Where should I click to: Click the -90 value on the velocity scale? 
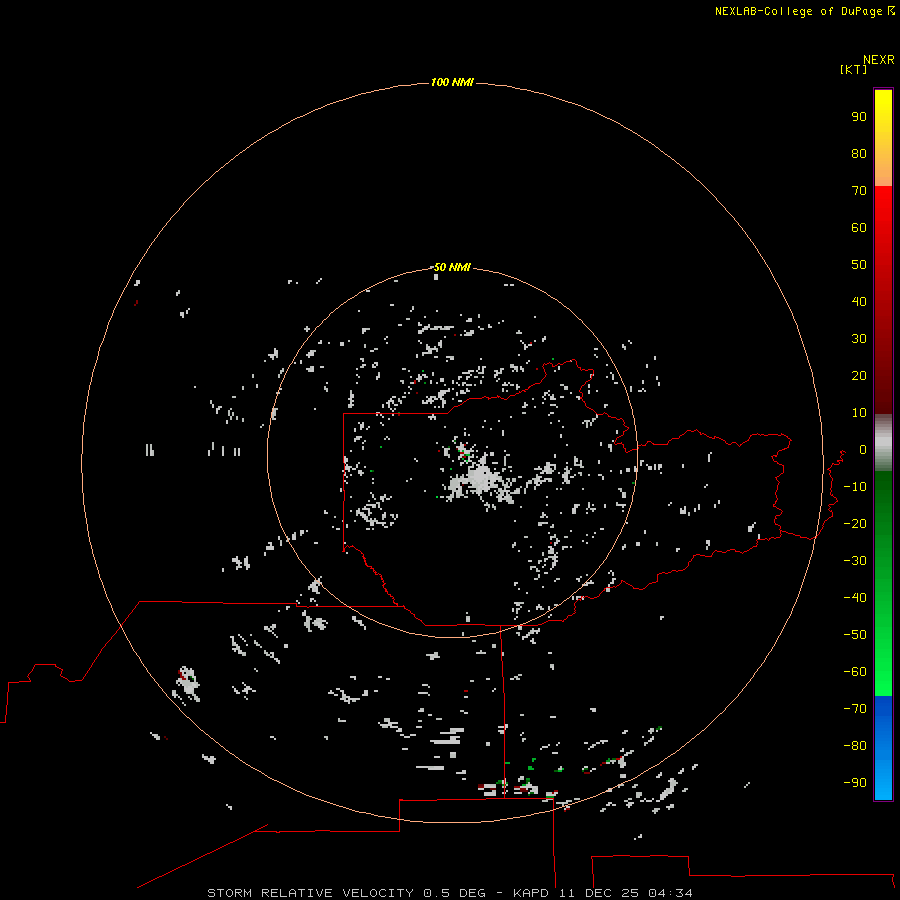click(855, 783)
